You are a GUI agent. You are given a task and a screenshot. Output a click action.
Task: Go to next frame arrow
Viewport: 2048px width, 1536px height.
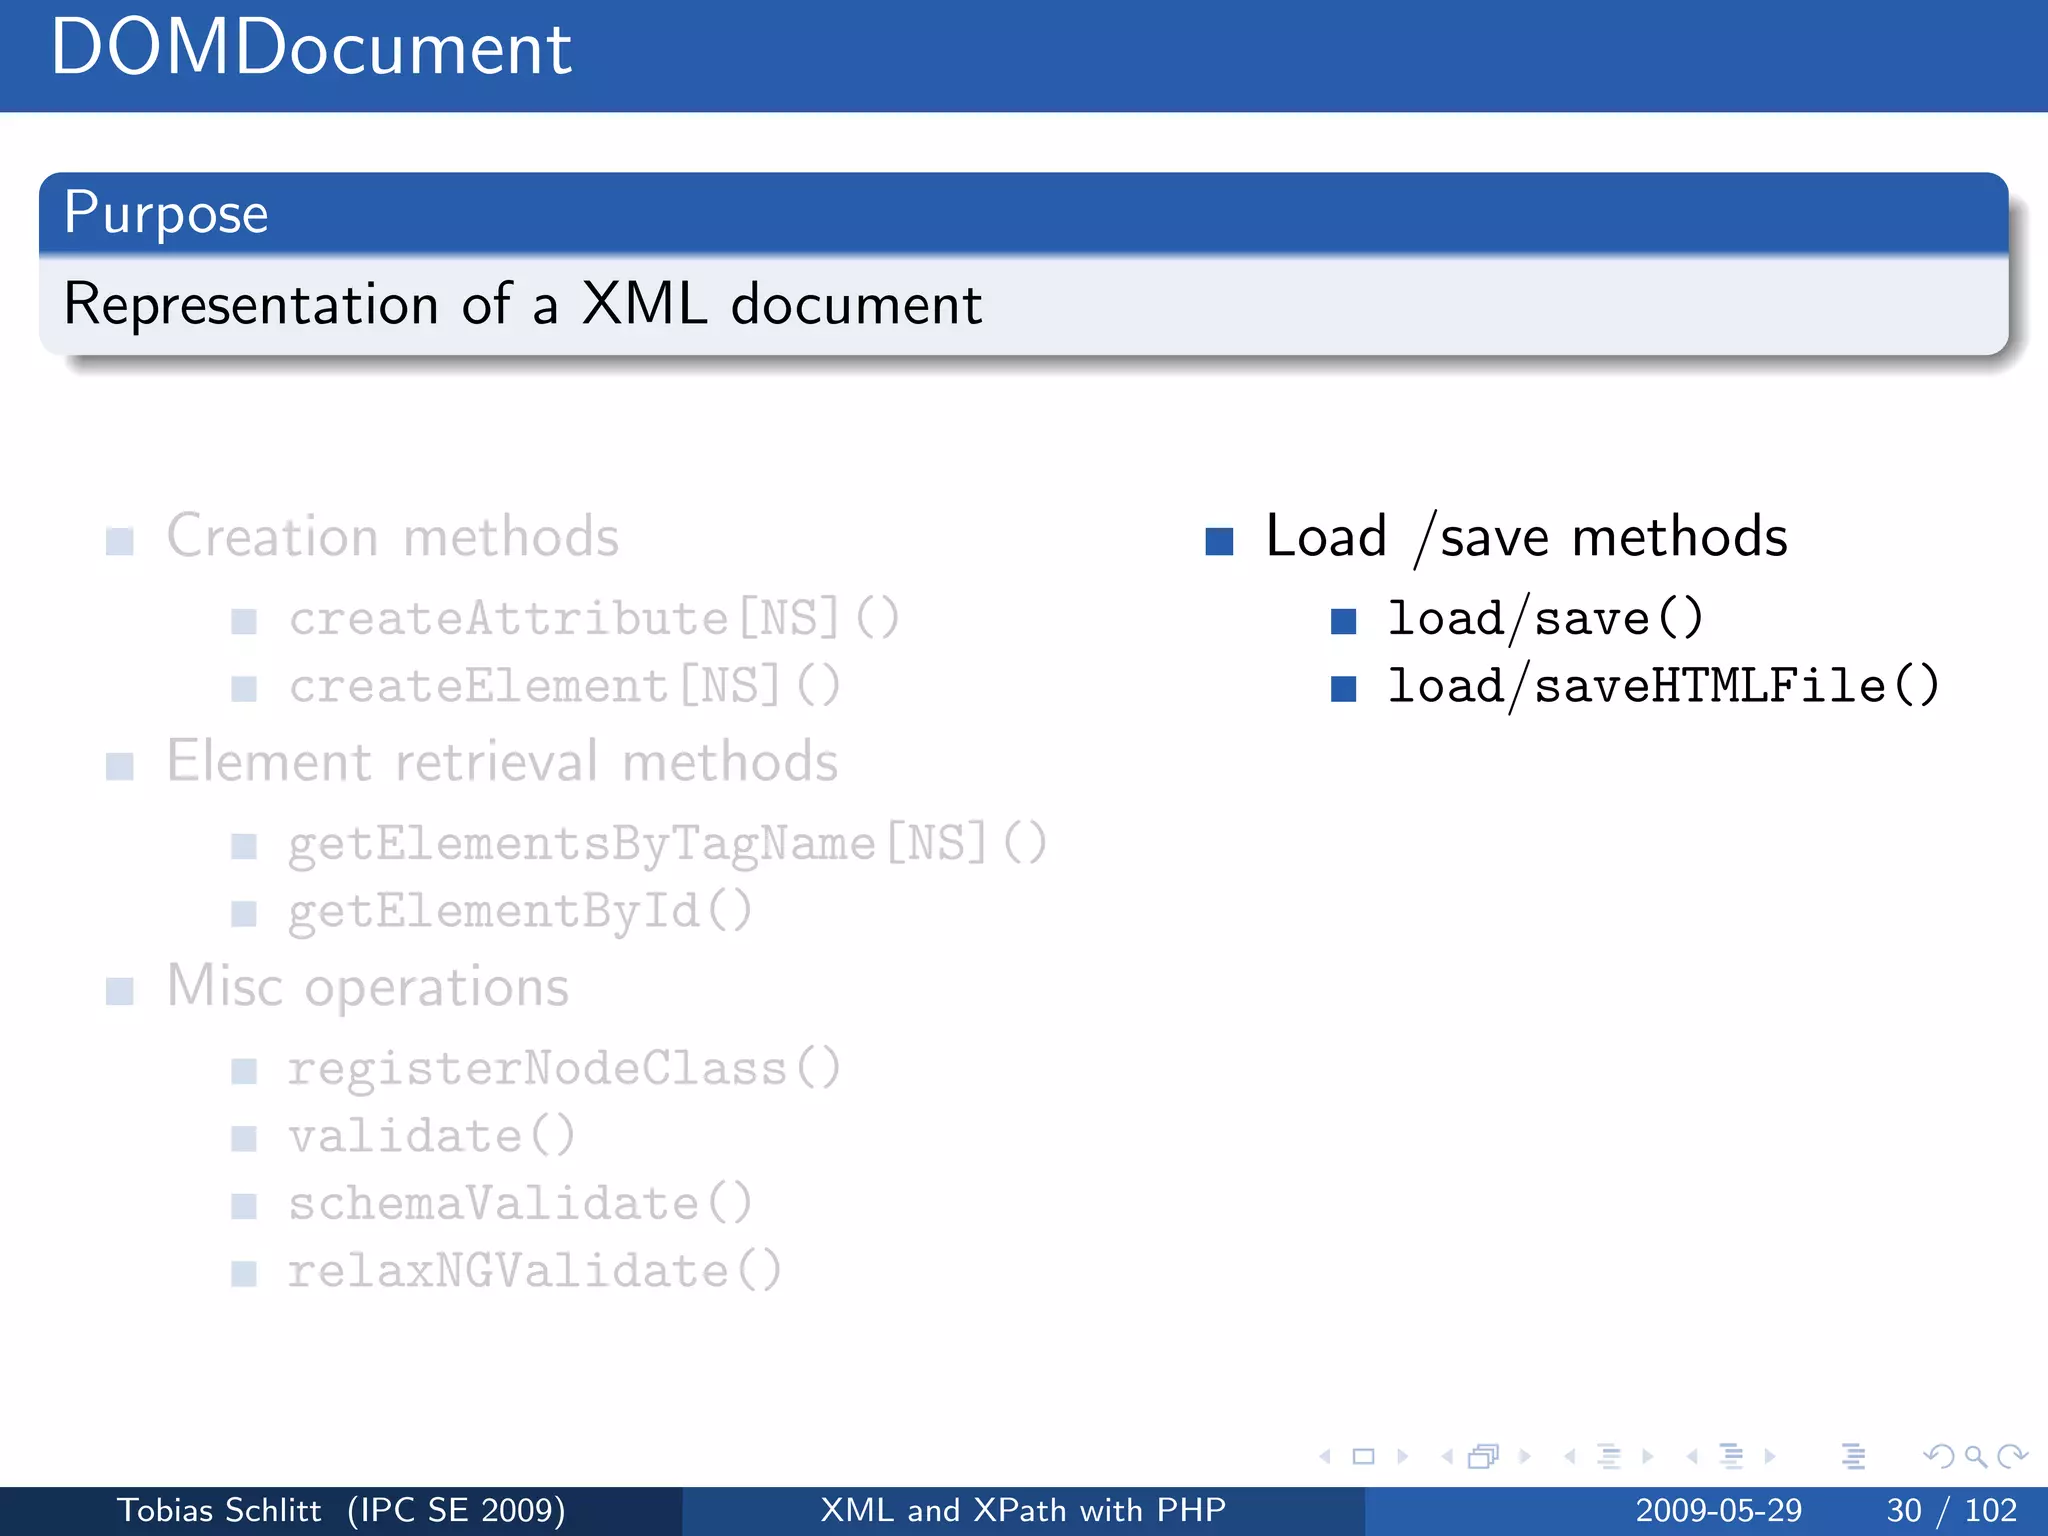click(x=1524, y=1457)
